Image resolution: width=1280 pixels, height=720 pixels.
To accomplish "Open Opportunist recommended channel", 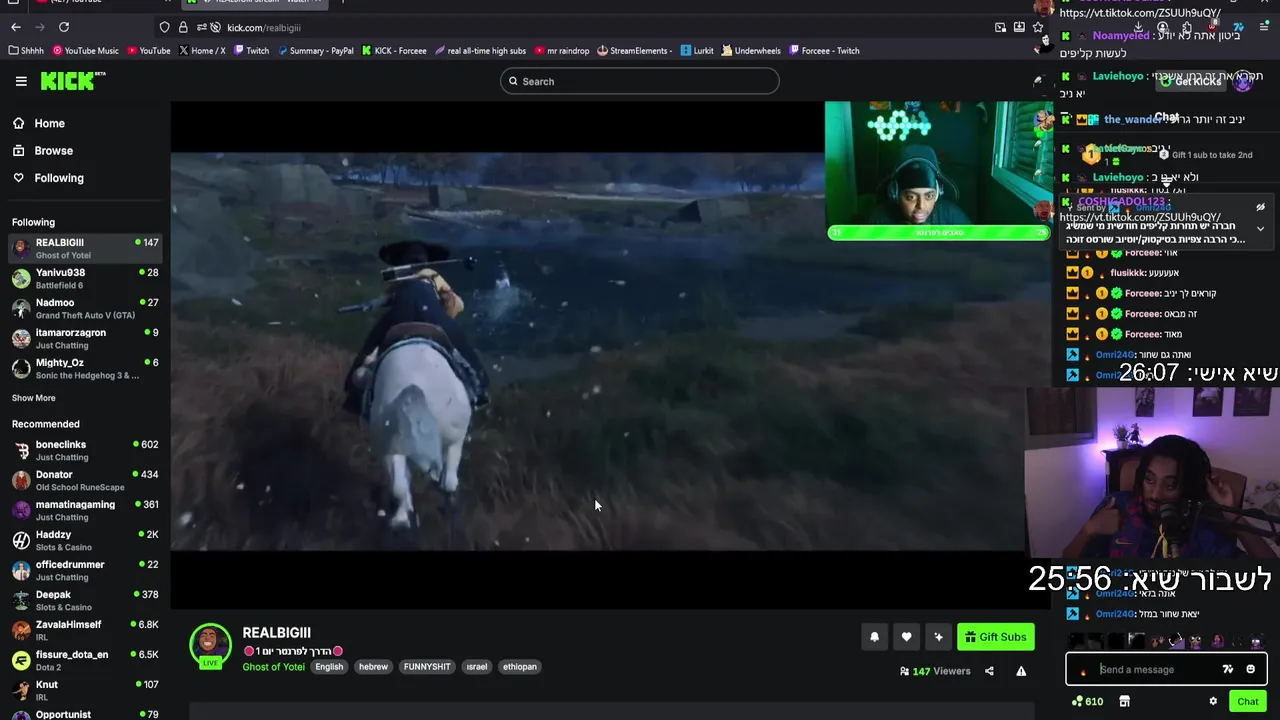I will pyautogui.click(x=84, y=714).
